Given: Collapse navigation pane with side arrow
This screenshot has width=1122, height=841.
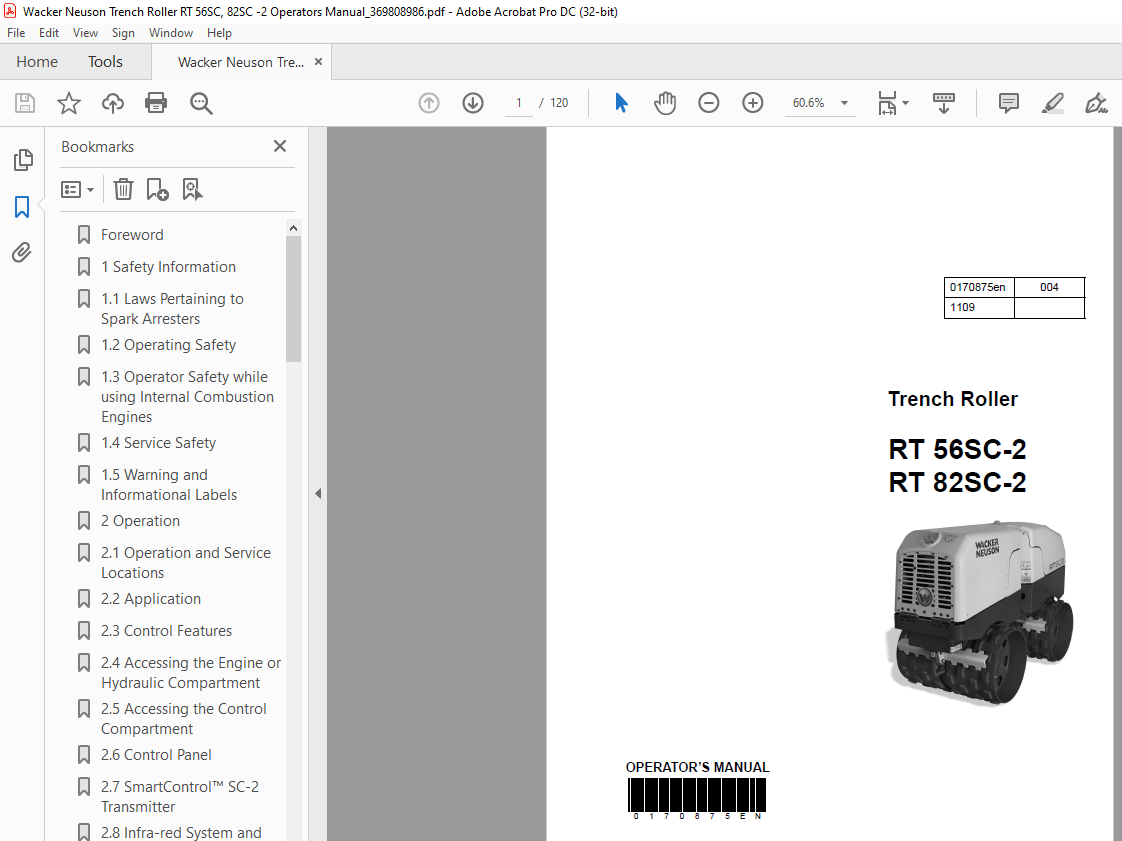Looking at the screenshot, I should pyautogui.click(x=318, y=493).
